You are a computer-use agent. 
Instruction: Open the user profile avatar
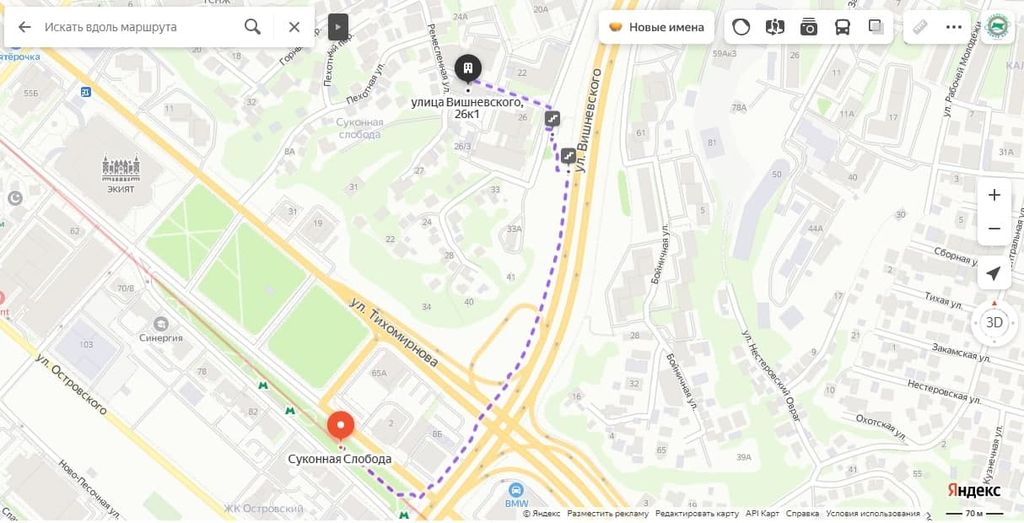point(998,27)
